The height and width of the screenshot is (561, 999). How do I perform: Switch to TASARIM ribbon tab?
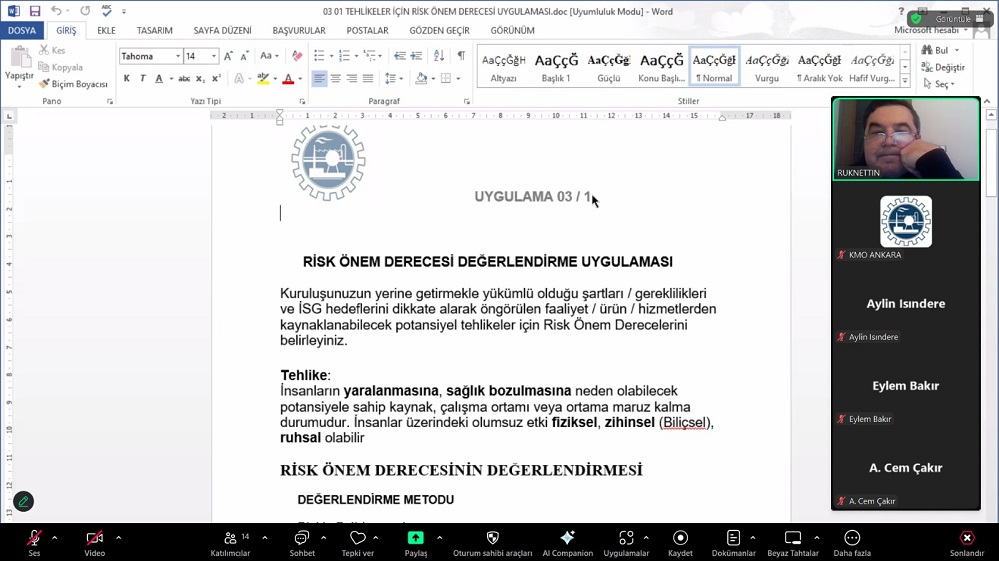[155, 30]
